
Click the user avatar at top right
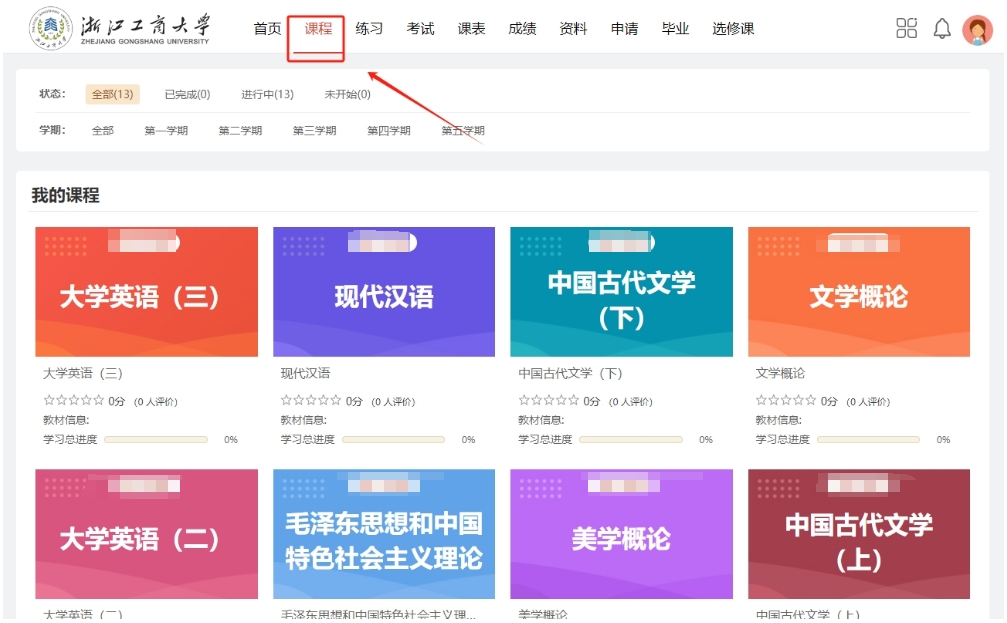pos(977,30)
